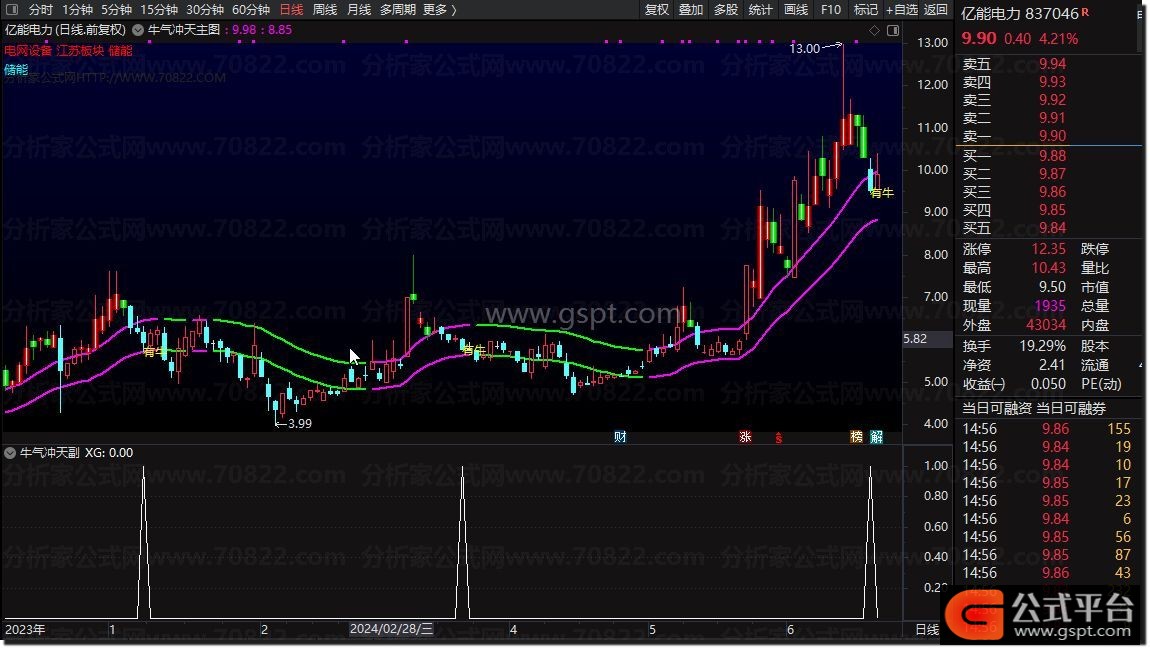The width and height of the screenshot is (1150, 648).
Task: Click the 涨停 value 12.35
Action: (x=1049, y=249)
